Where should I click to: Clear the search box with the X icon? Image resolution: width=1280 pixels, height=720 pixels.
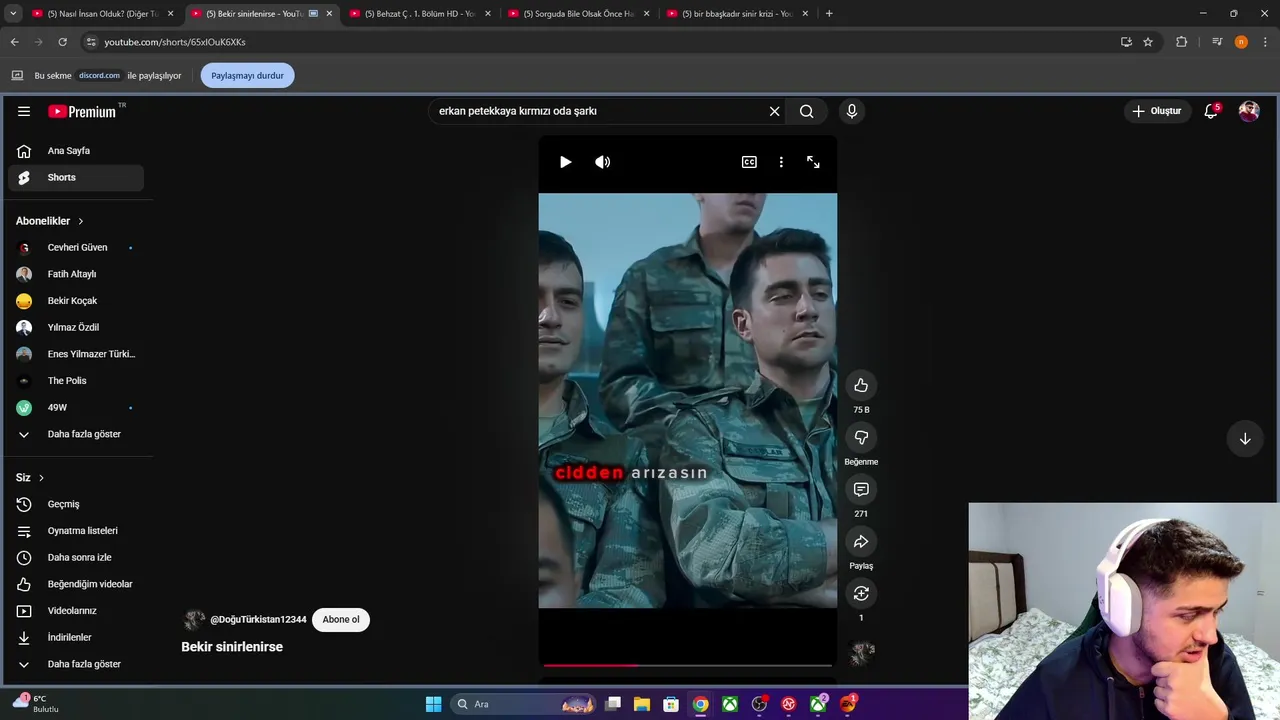tap(774, 111)
